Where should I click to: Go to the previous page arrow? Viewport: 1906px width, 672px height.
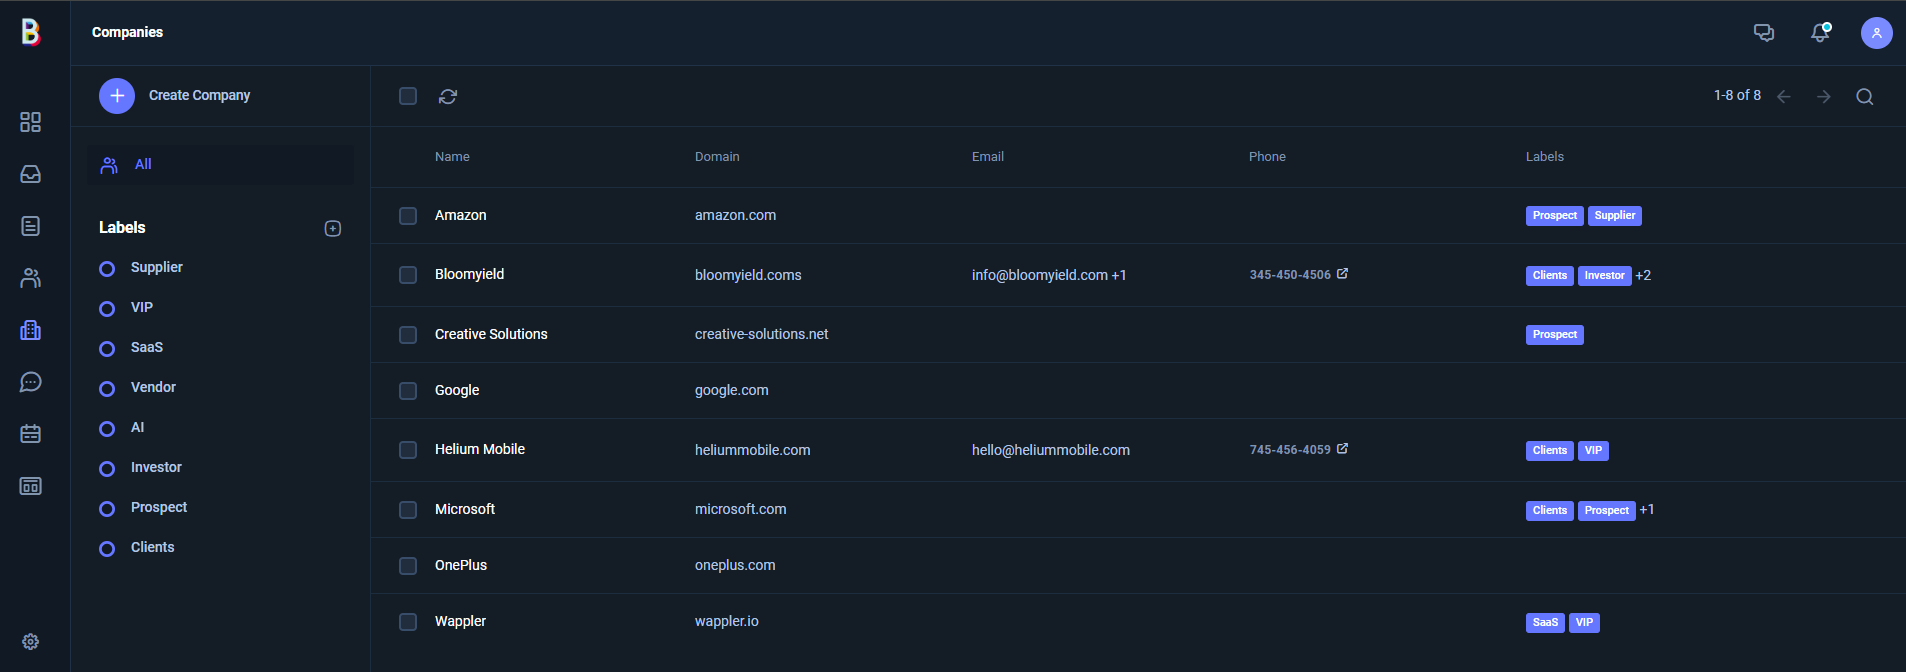click(x=1784, y=97)
